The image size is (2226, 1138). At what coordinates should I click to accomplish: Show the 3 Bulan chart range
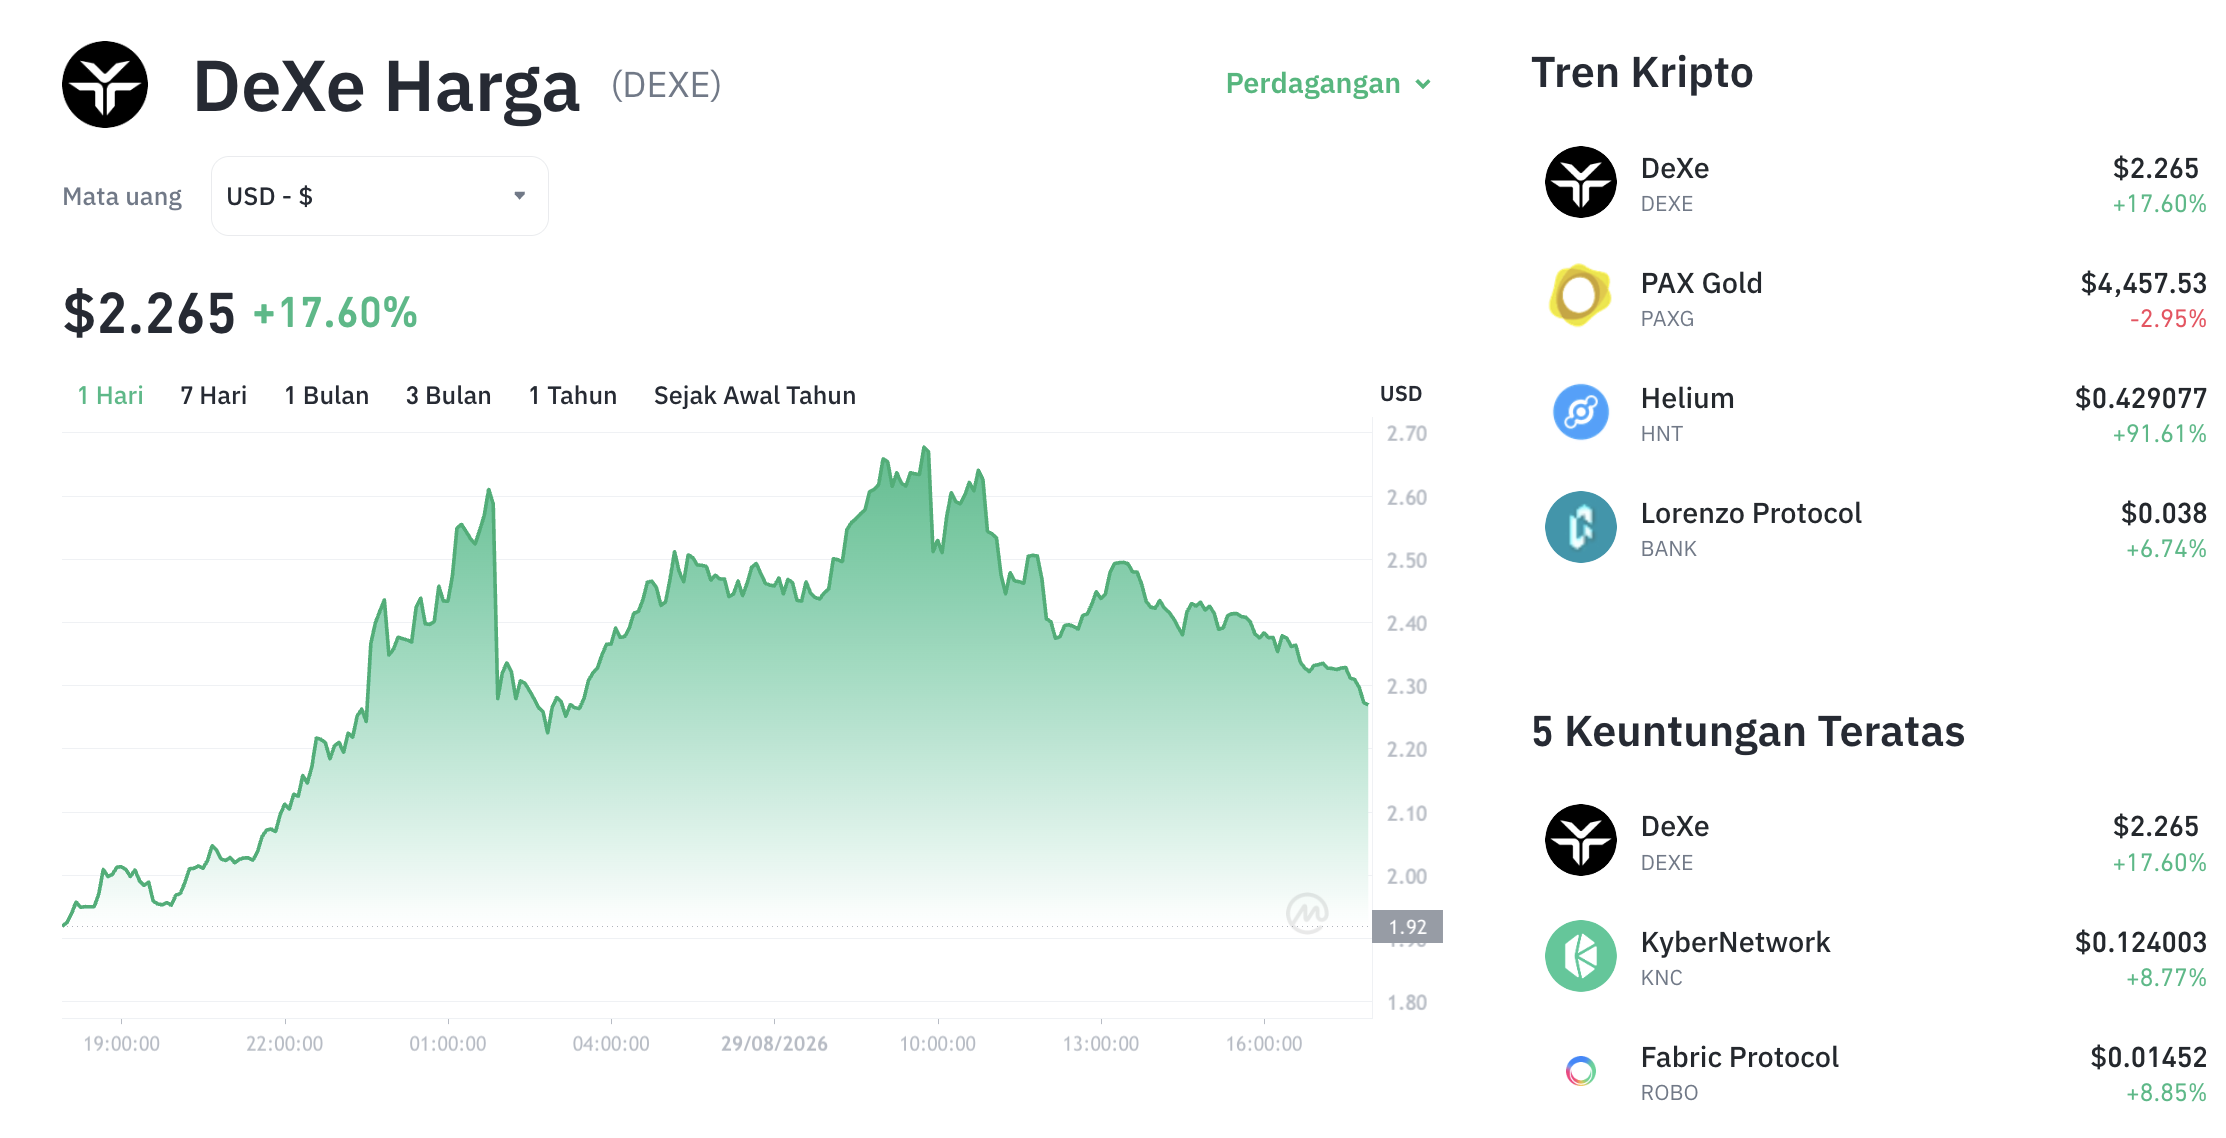[x=448, y=396]
